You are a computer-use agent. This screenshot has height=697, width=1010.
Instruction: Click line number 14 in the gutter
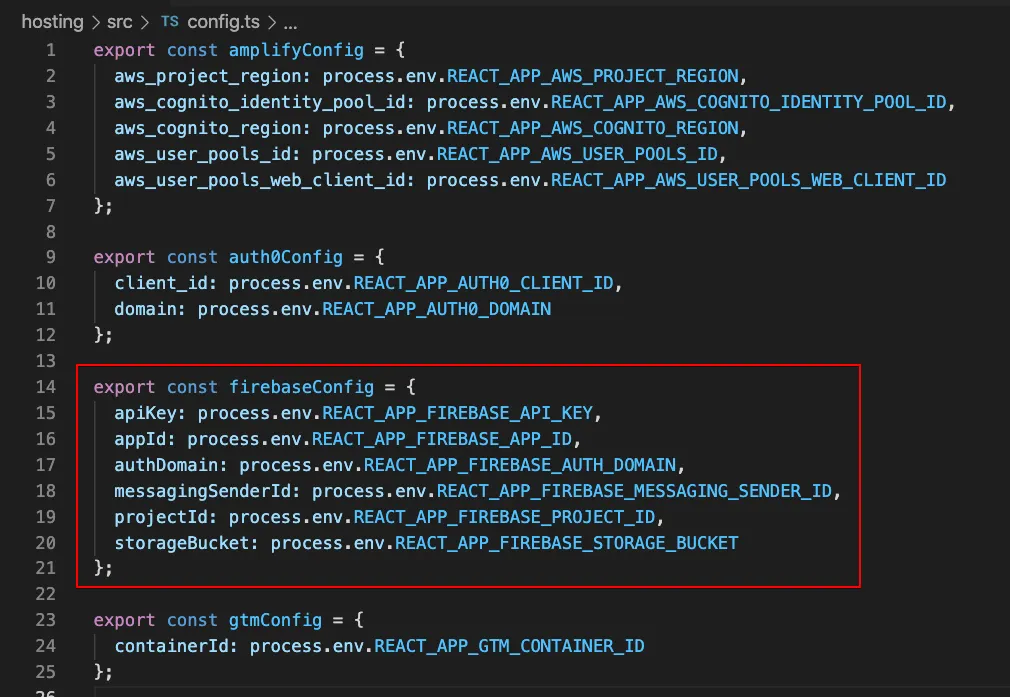[46, 387]
